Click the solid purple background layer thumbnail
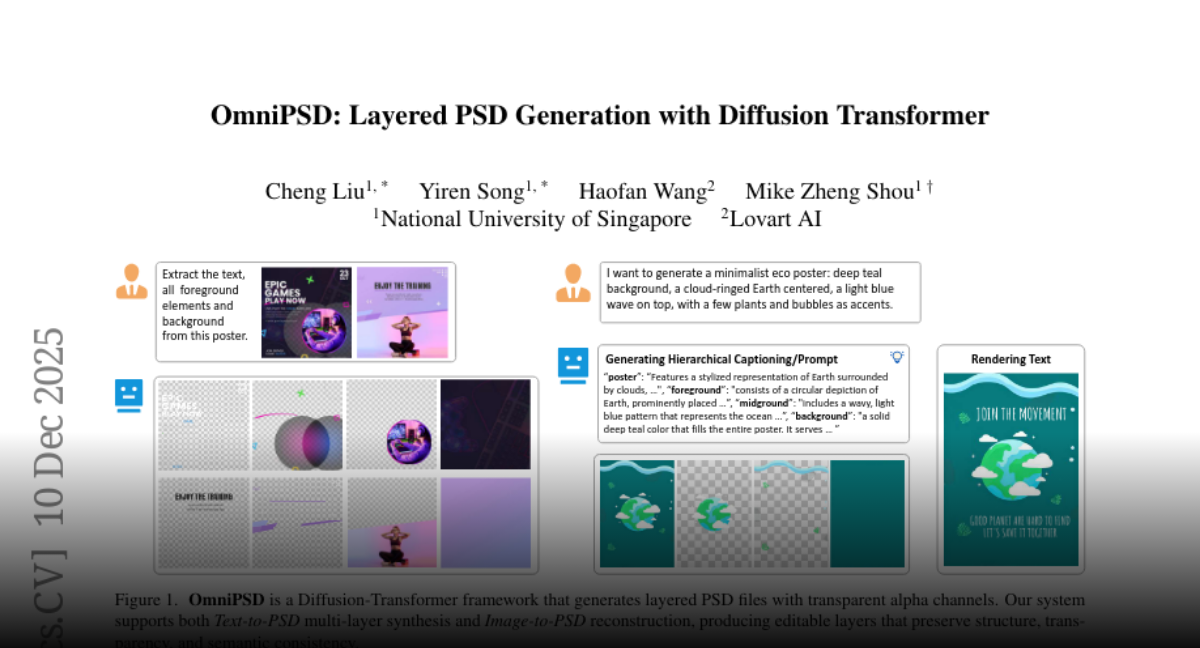Screen dimensions: 1200x648 tap(486, 521)
